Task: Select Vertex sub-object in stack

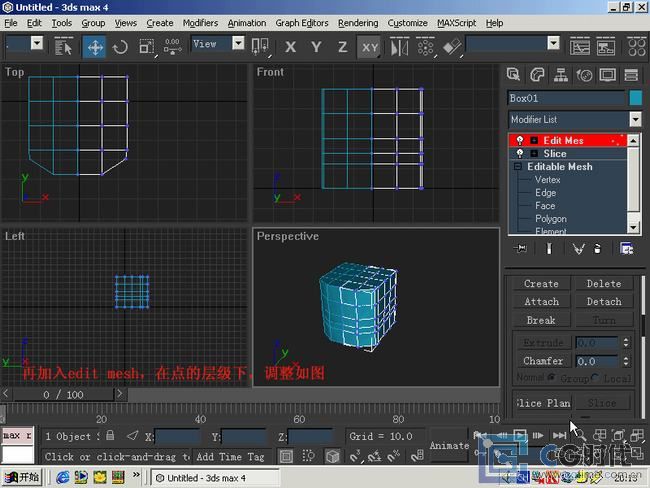Action: 547,180
